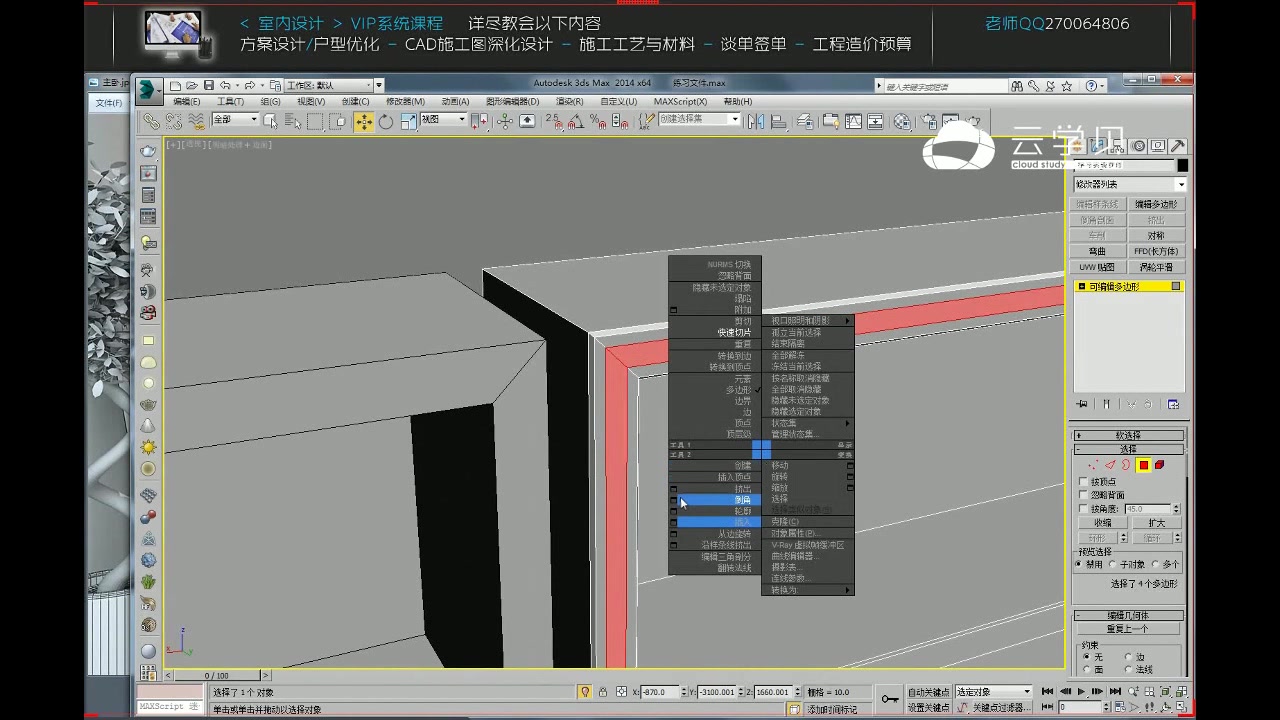Apply the 对称 modifier button
1280x720 pixels.
[1156, 236]
